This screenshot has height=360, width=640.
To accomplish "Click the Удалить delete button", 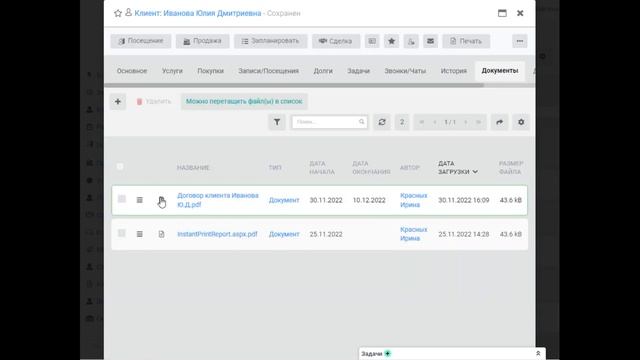I will [x=154, y=102].
